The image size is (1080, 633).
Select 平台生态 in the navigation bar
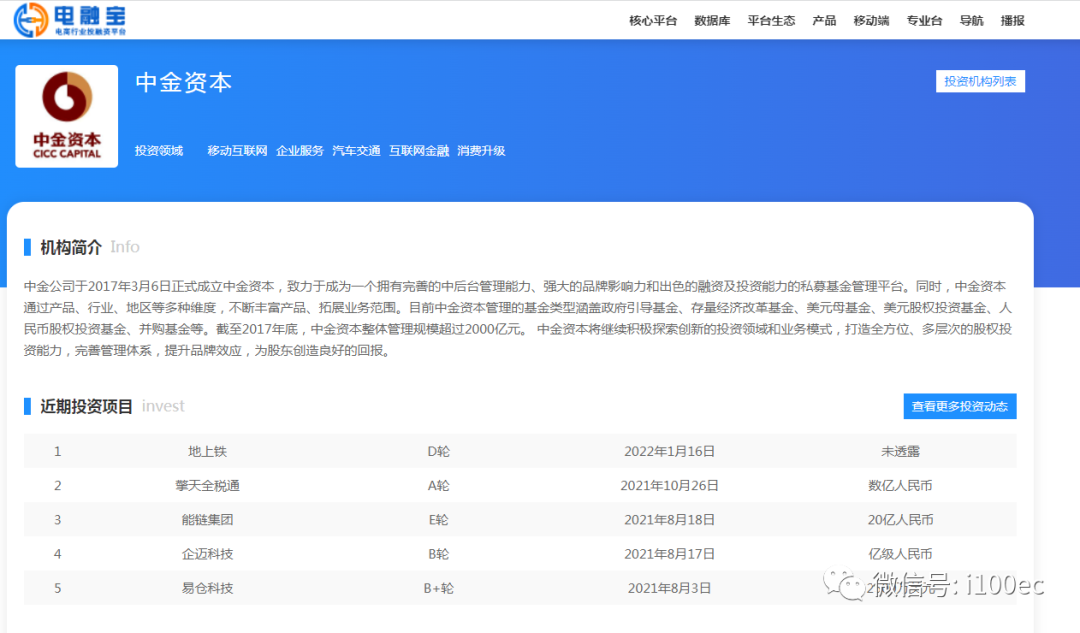(771, 21)
